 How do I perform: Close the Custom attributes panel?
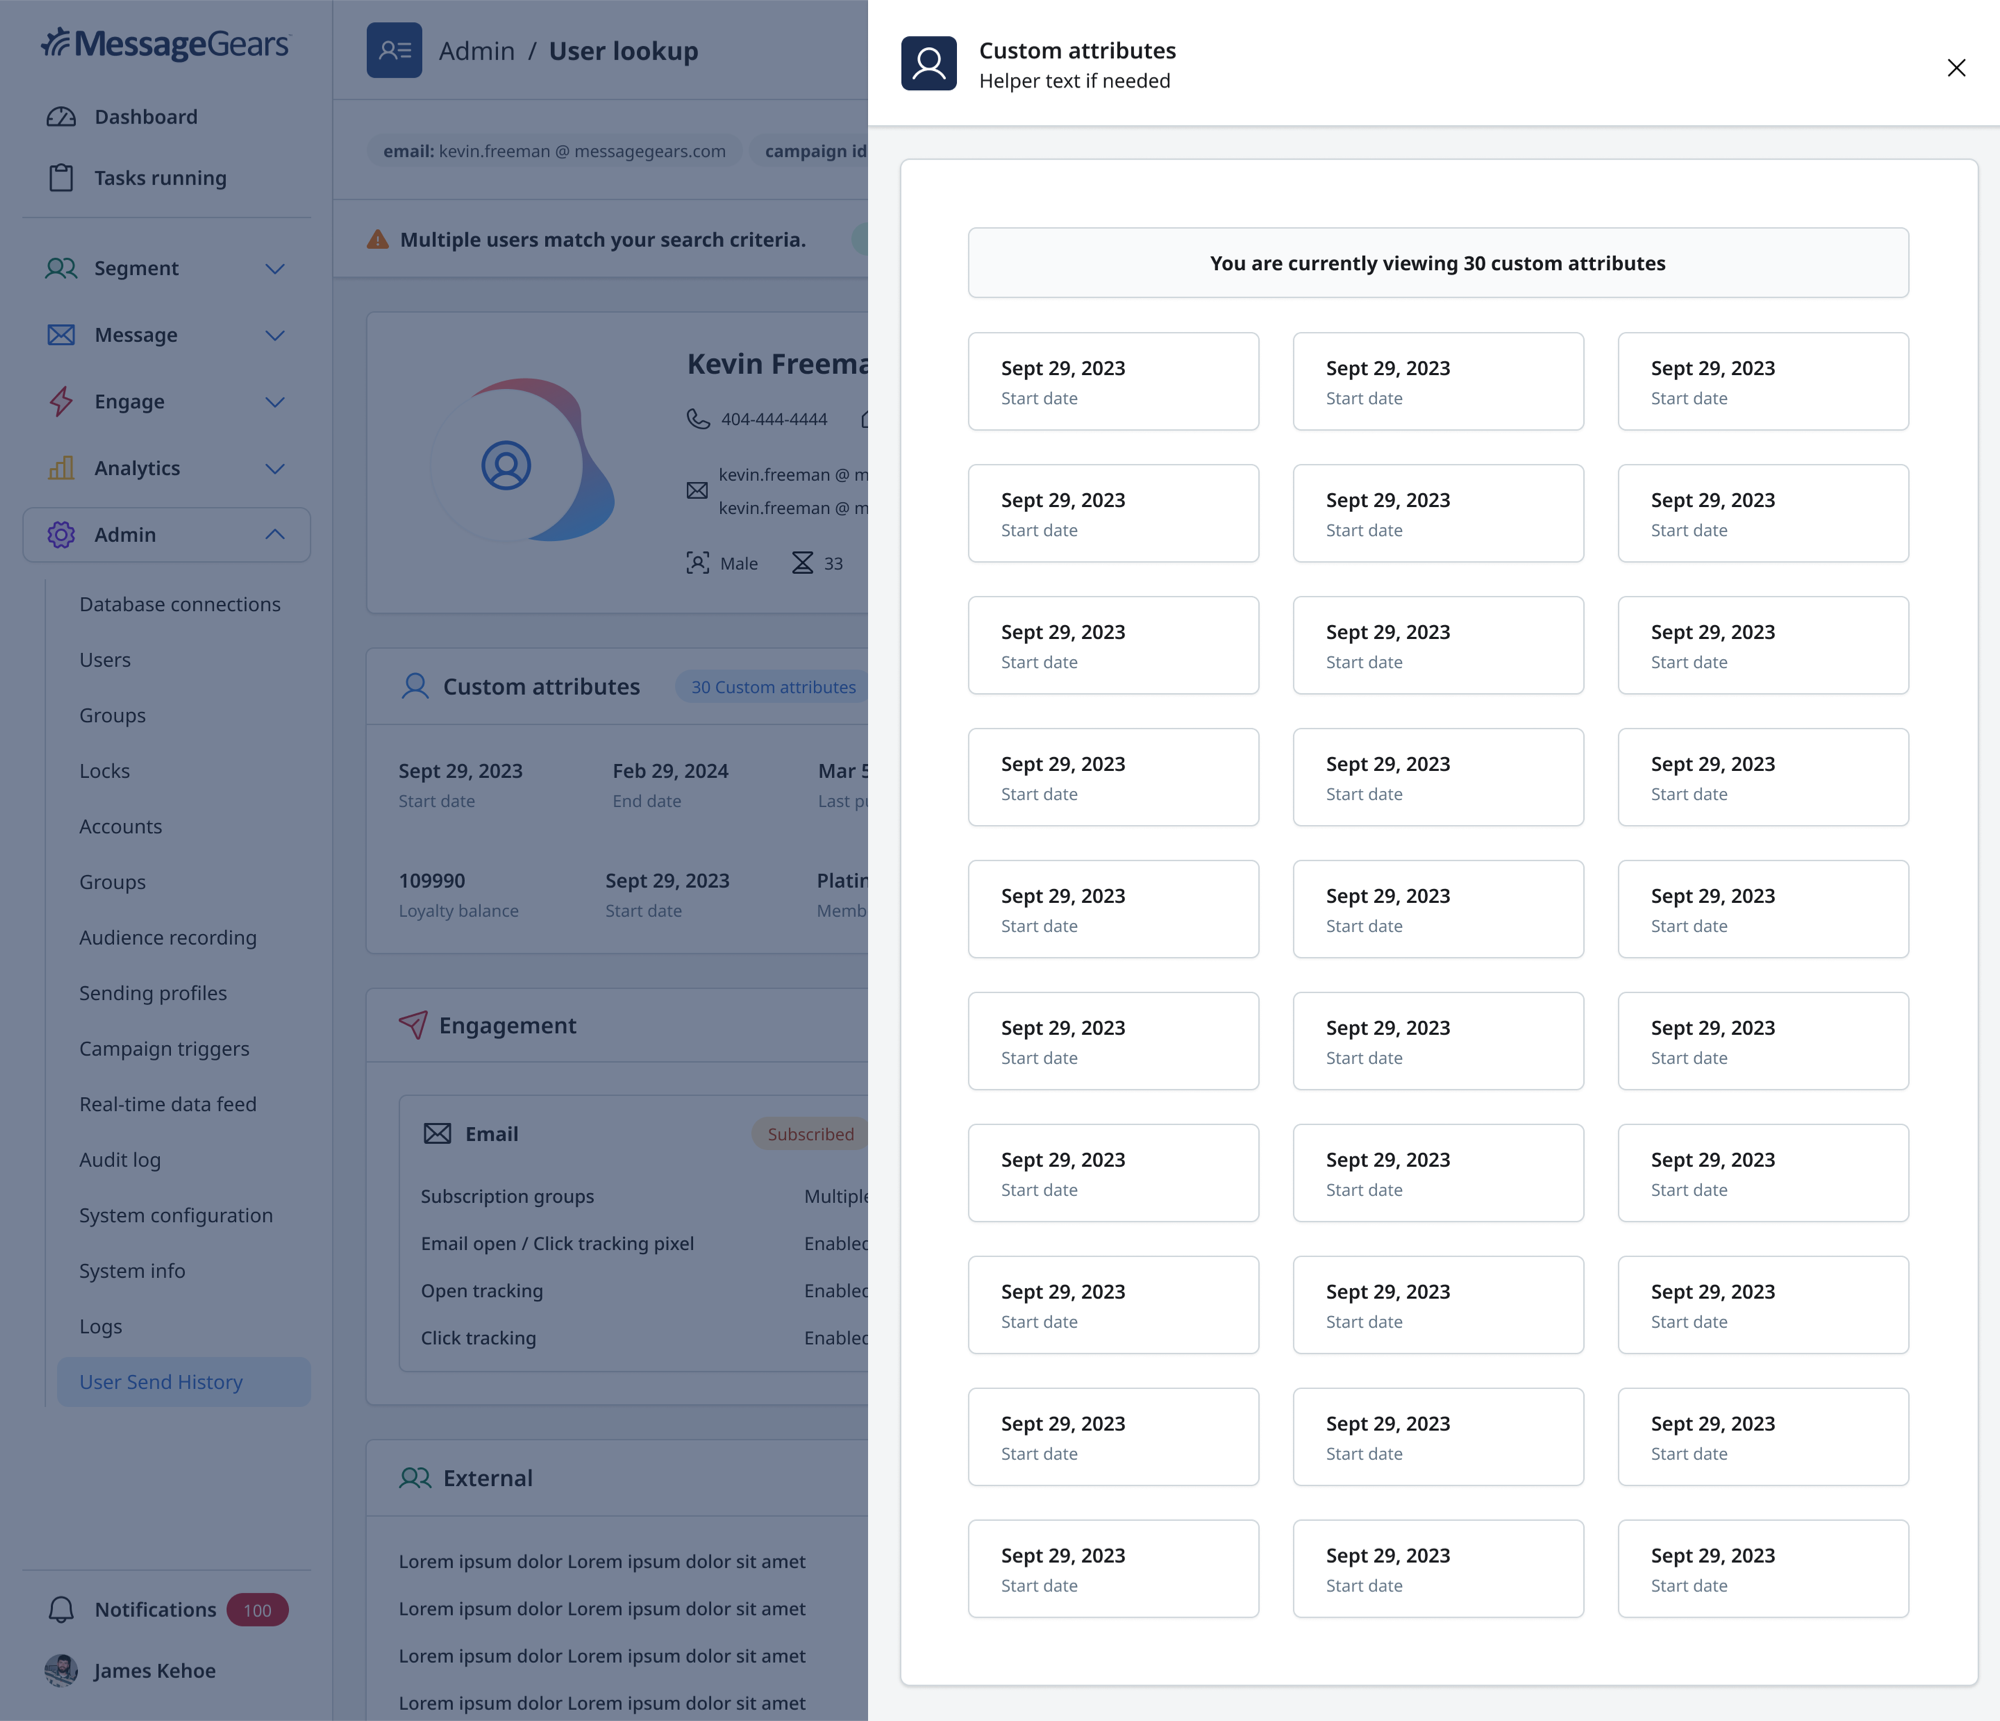tap(1956, 67)
